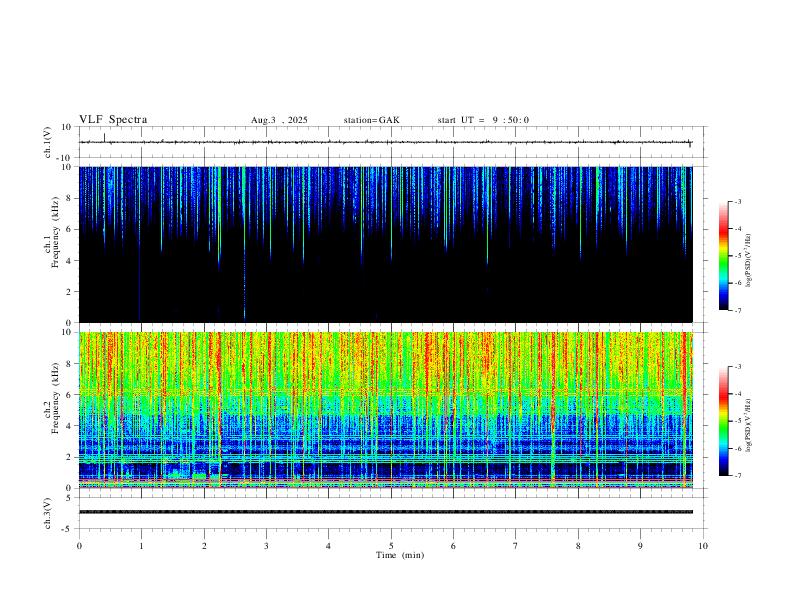
Task: Click the ch.1 voltage waveform trace
Action: (x=385, y=142)
